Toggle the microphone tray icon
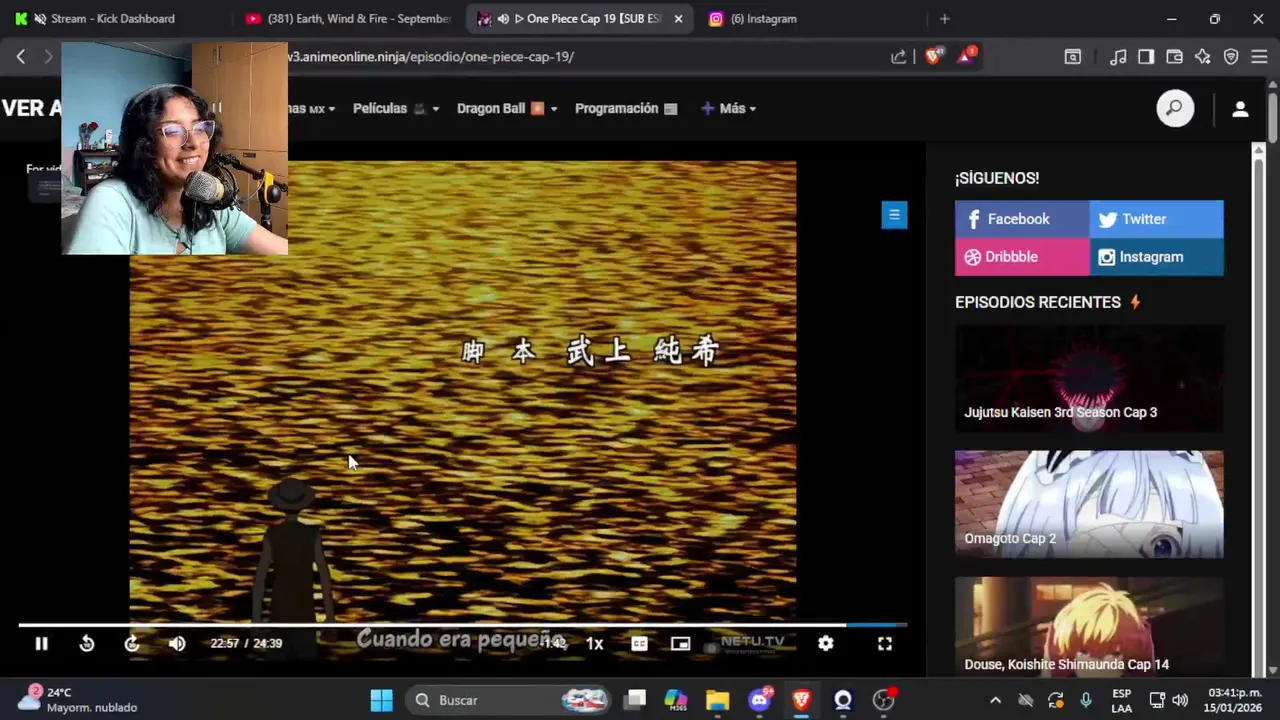1280x720 pixels. [x=1086, y=700]
